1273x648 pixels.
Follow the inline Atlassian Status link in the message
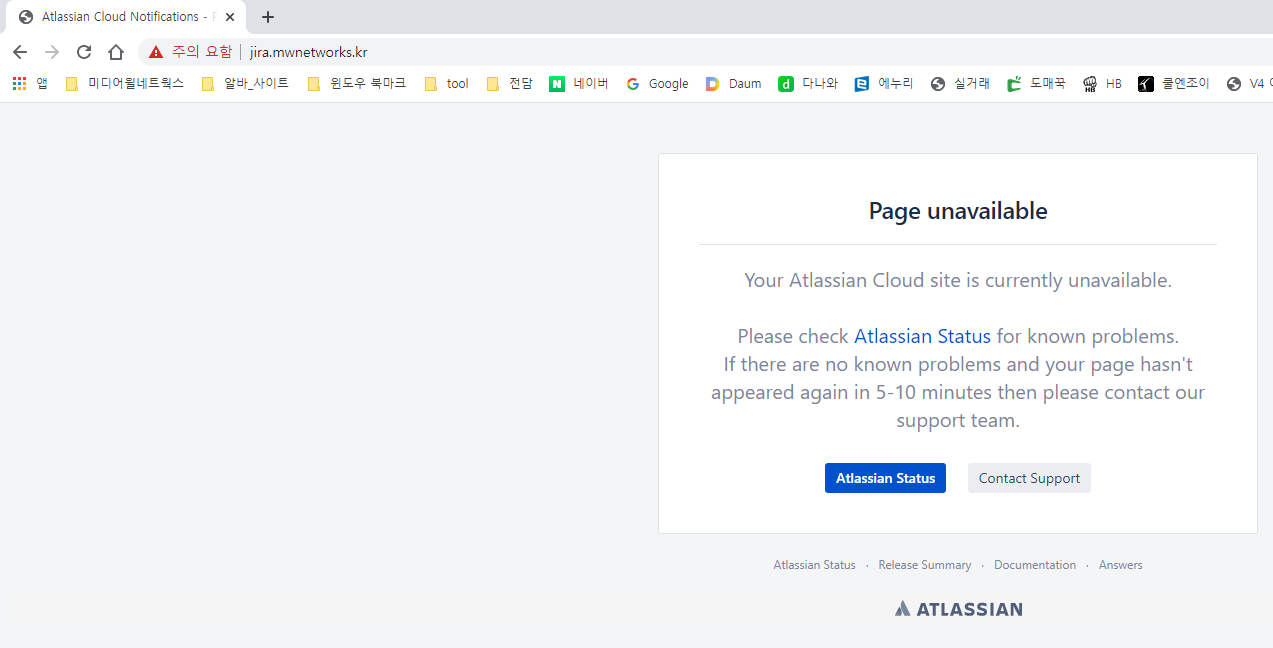(922, 336)
